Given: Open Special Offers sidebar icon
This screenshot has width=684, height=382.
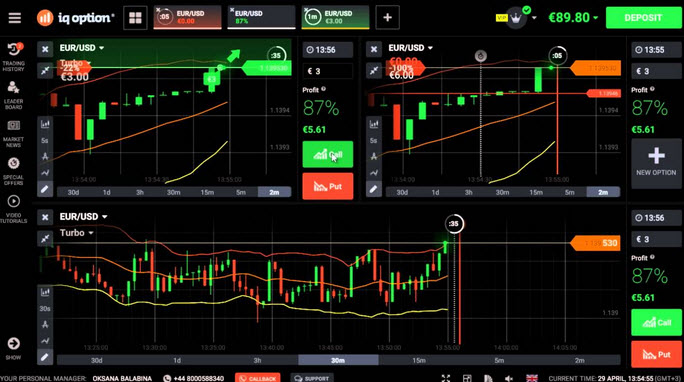Looking at the screenshot, I should click(14, 171).
